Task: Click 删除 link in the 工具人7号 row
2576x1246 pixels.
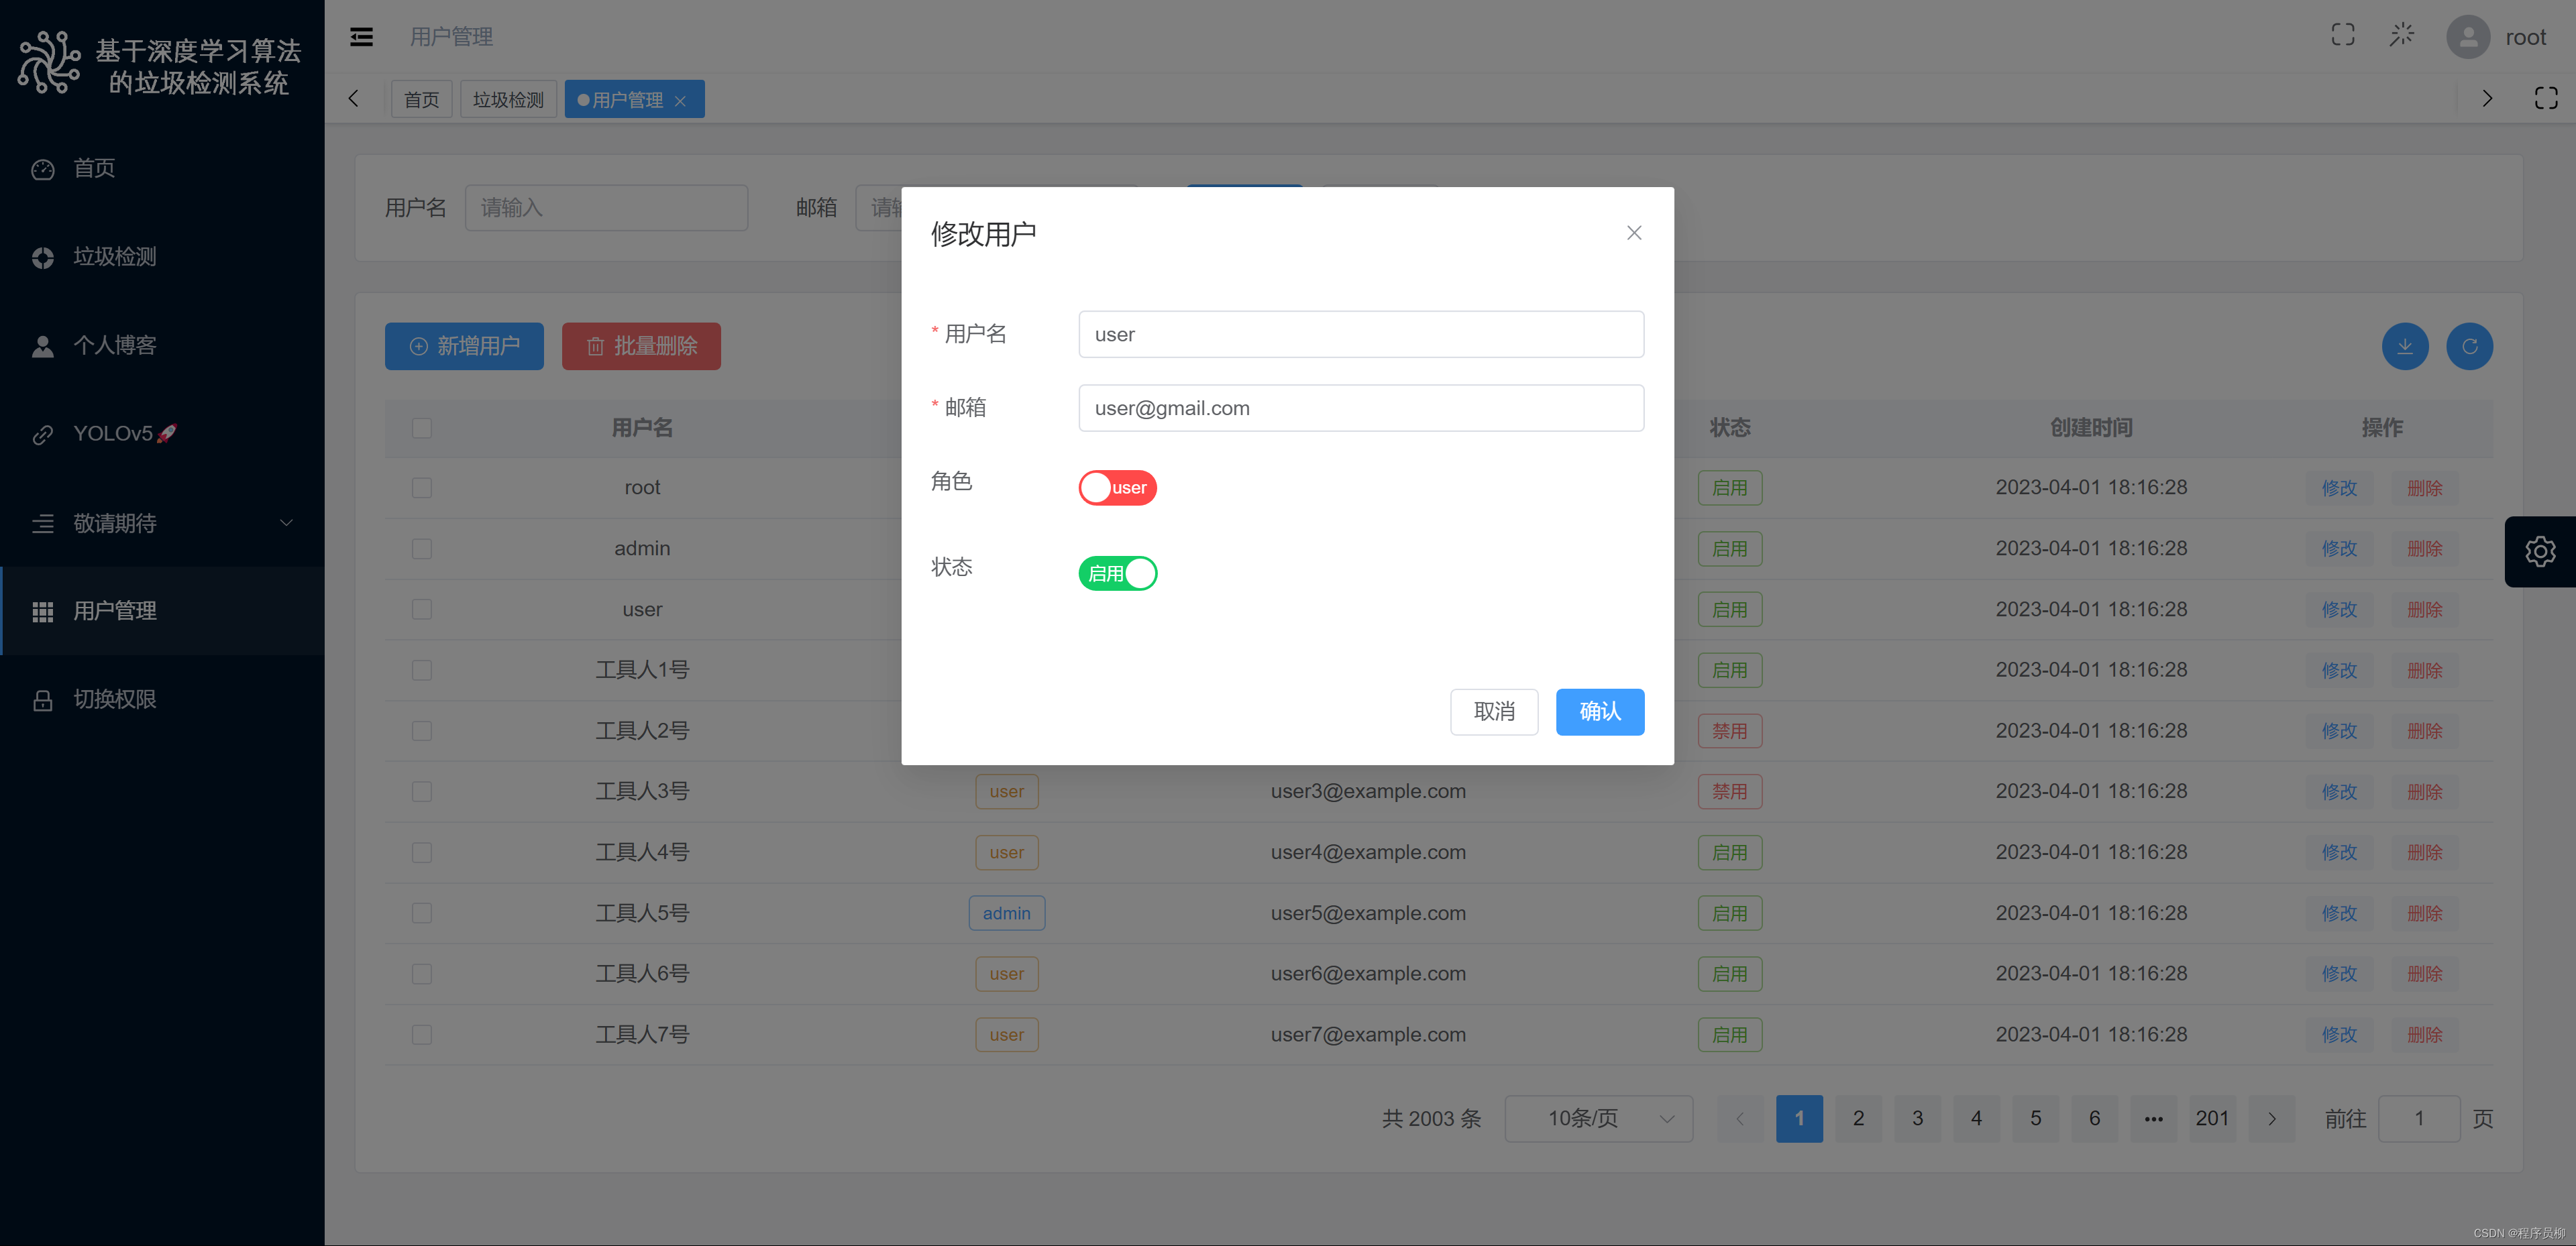Action: tap(2424, 1035)
